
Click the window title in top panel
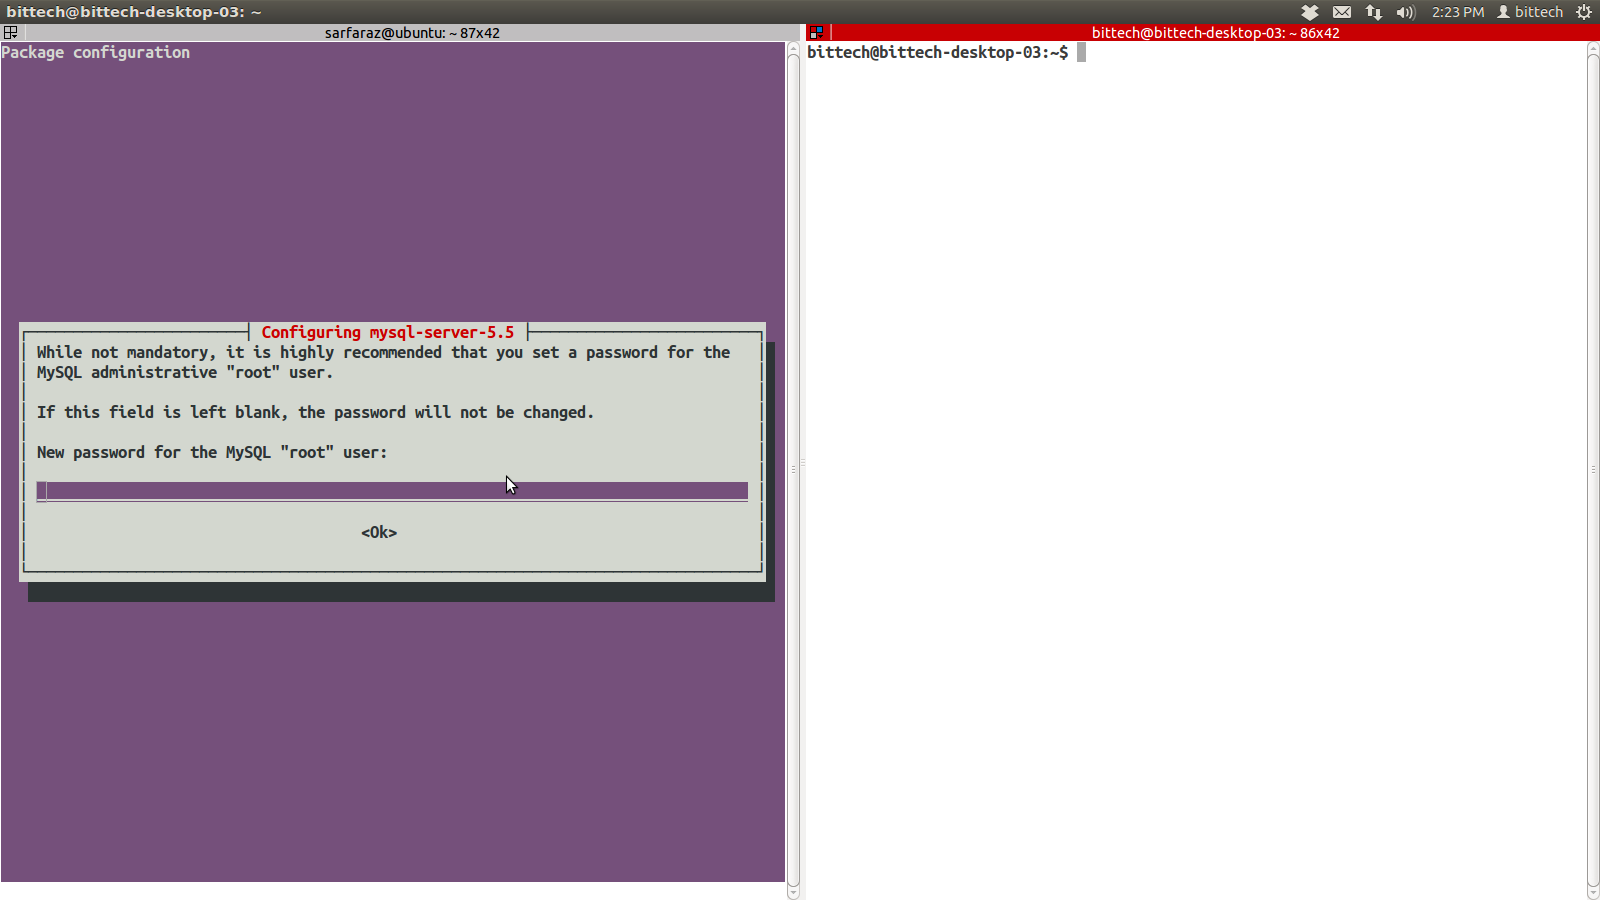(x=133, y=12)
